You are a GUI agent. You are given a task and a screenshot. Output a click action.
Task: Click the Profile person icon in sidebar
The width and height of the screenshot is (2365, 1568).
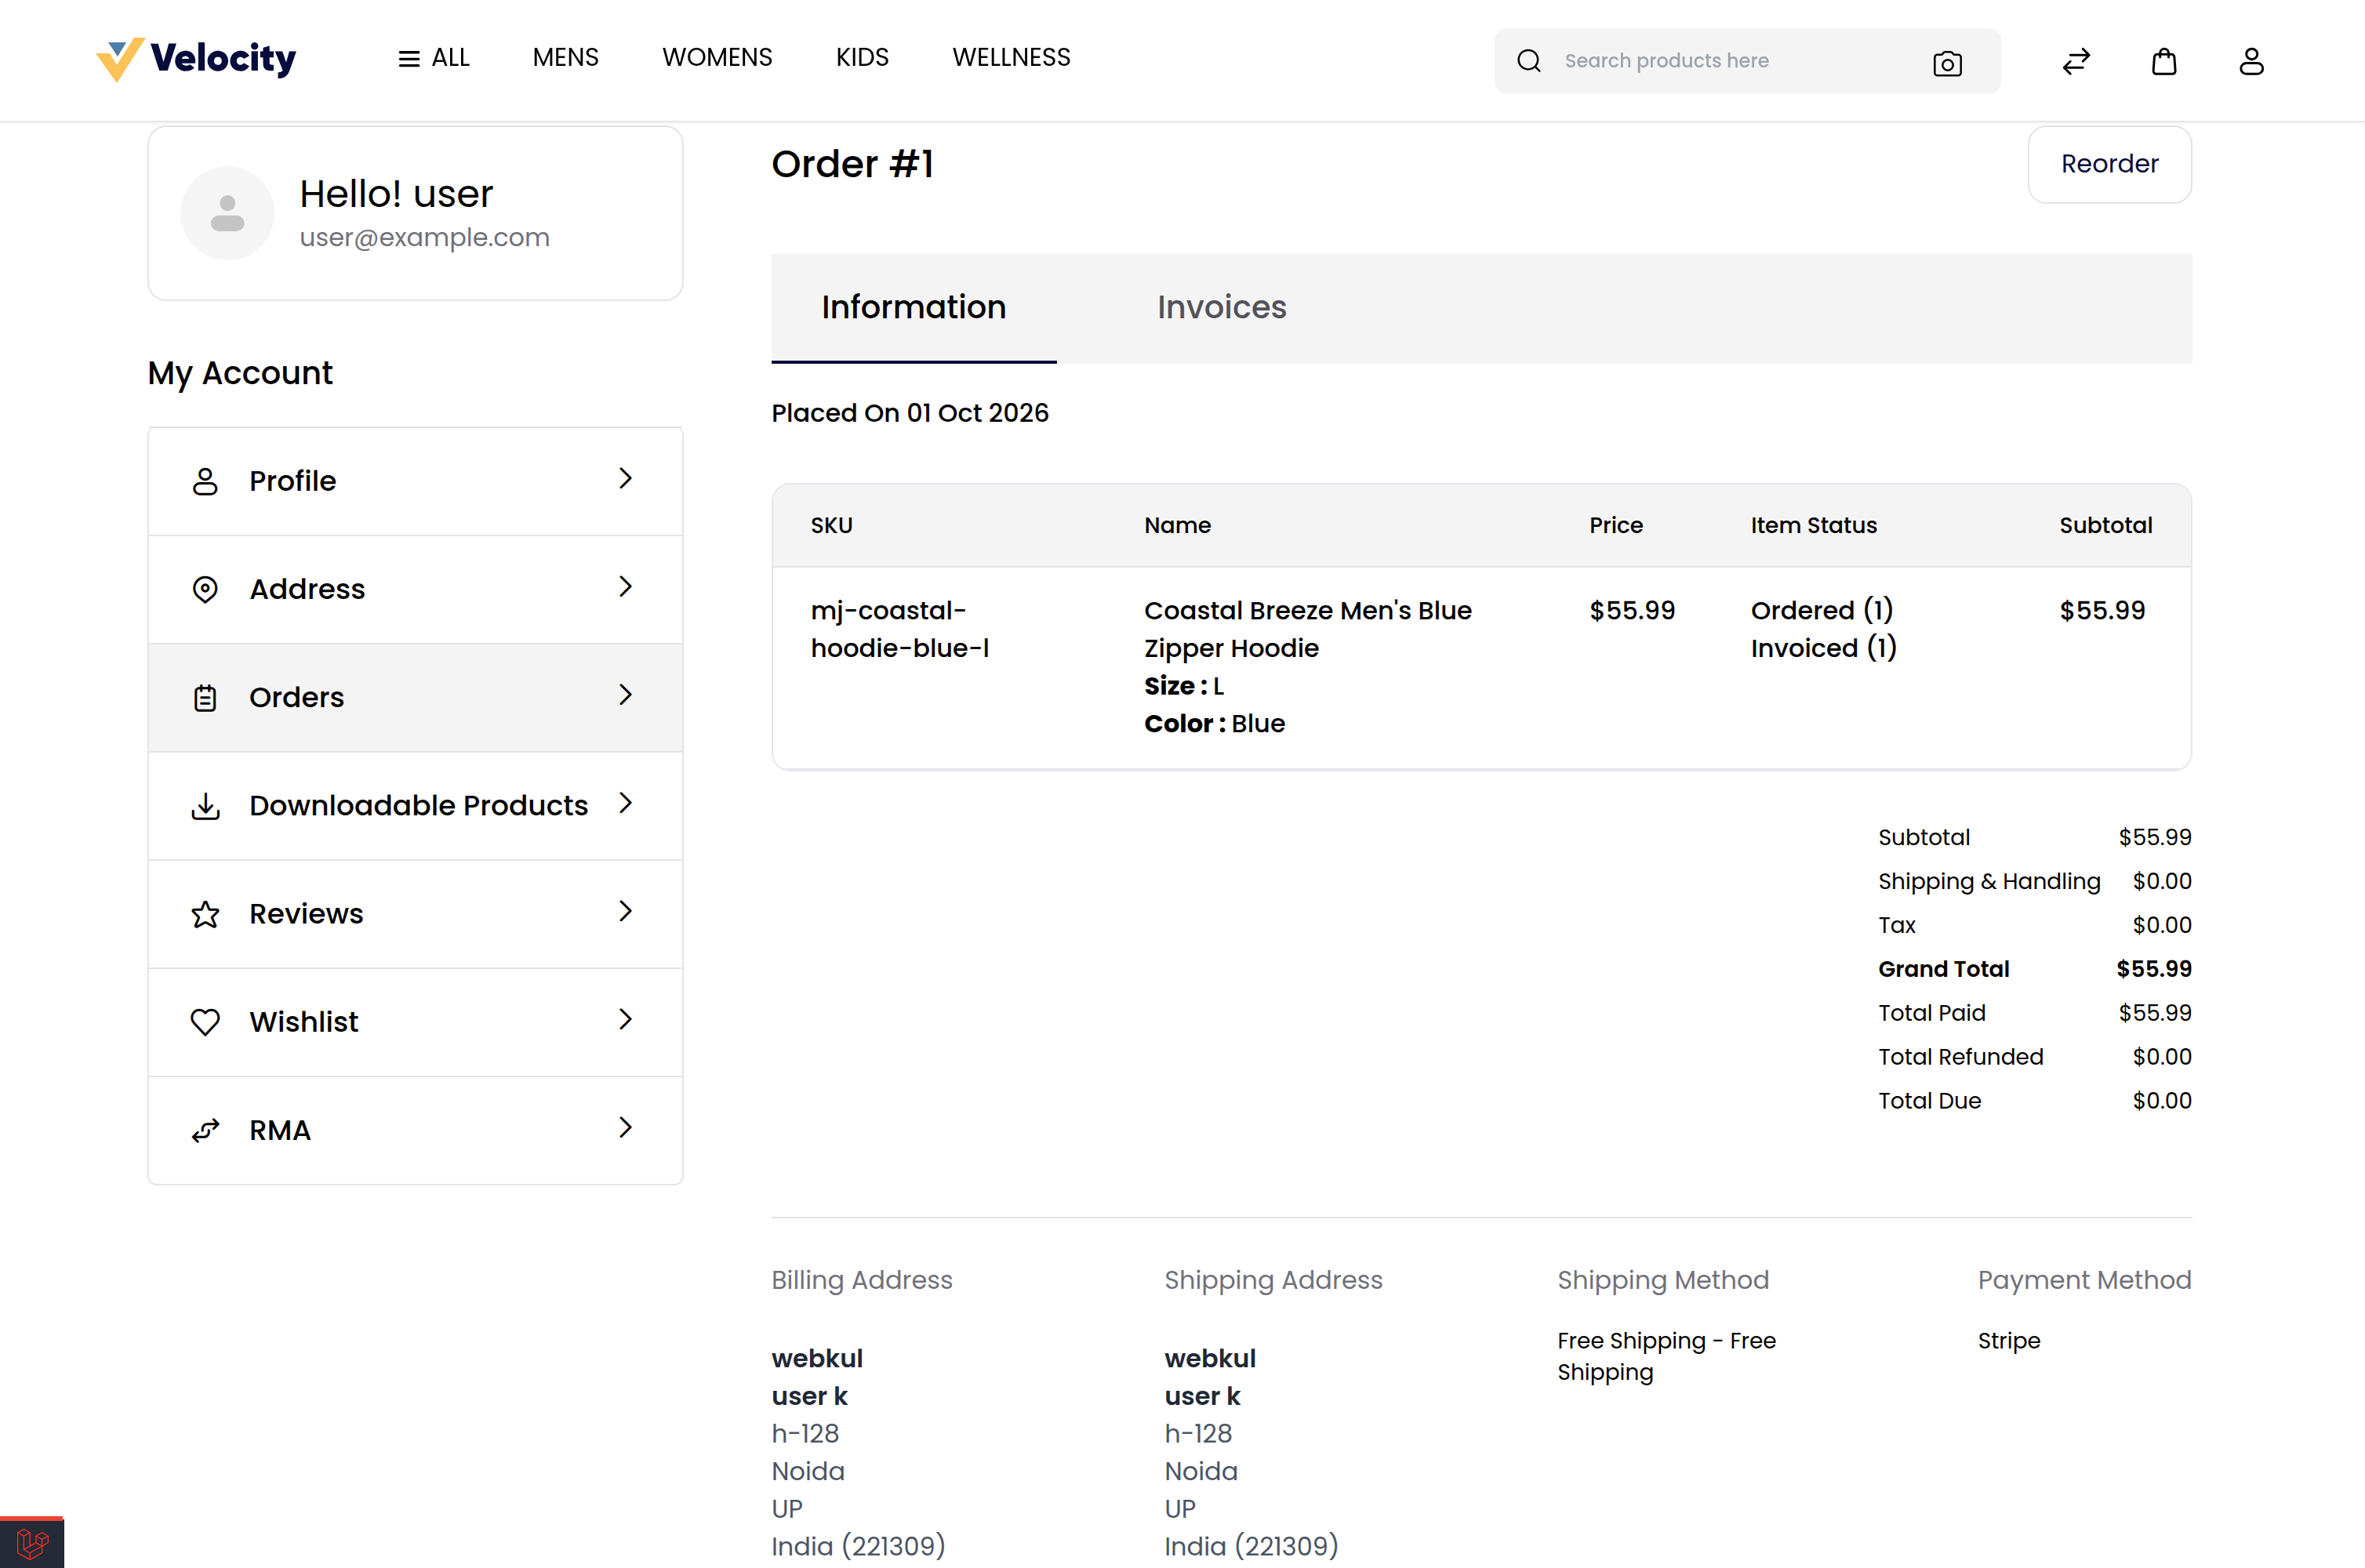pos(205,481)
